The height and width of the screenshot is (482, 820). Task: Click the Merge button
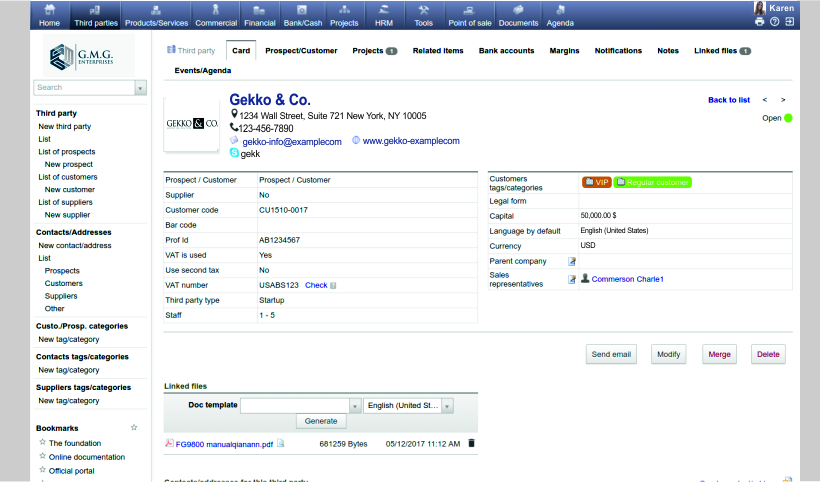coord(718,354)
